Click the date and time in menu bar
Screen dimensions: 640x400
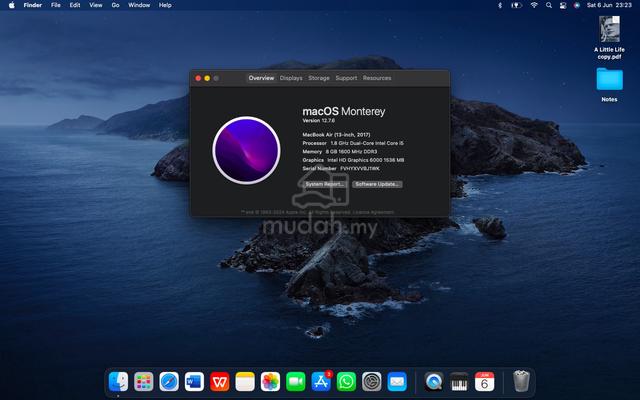(x=609, y=5)
